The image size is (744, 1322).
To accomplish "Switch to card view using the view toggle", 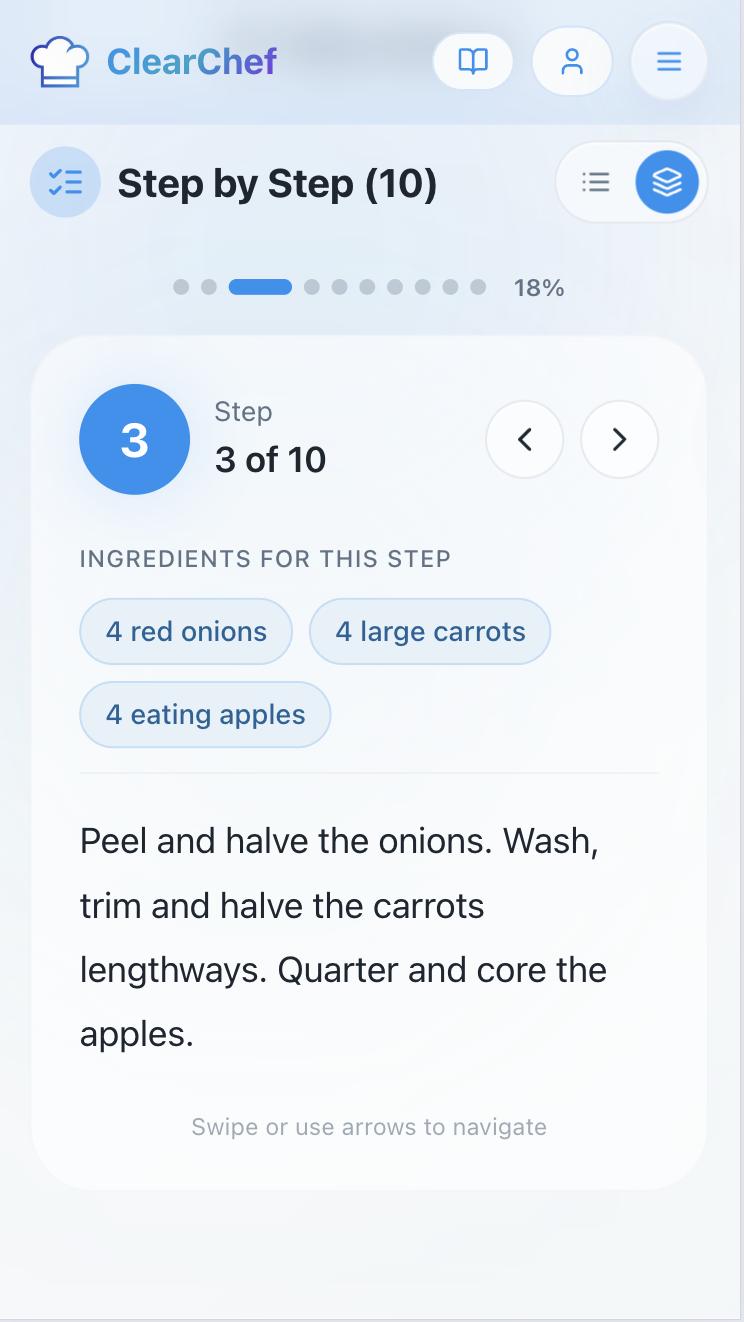I will coord(667,182).
